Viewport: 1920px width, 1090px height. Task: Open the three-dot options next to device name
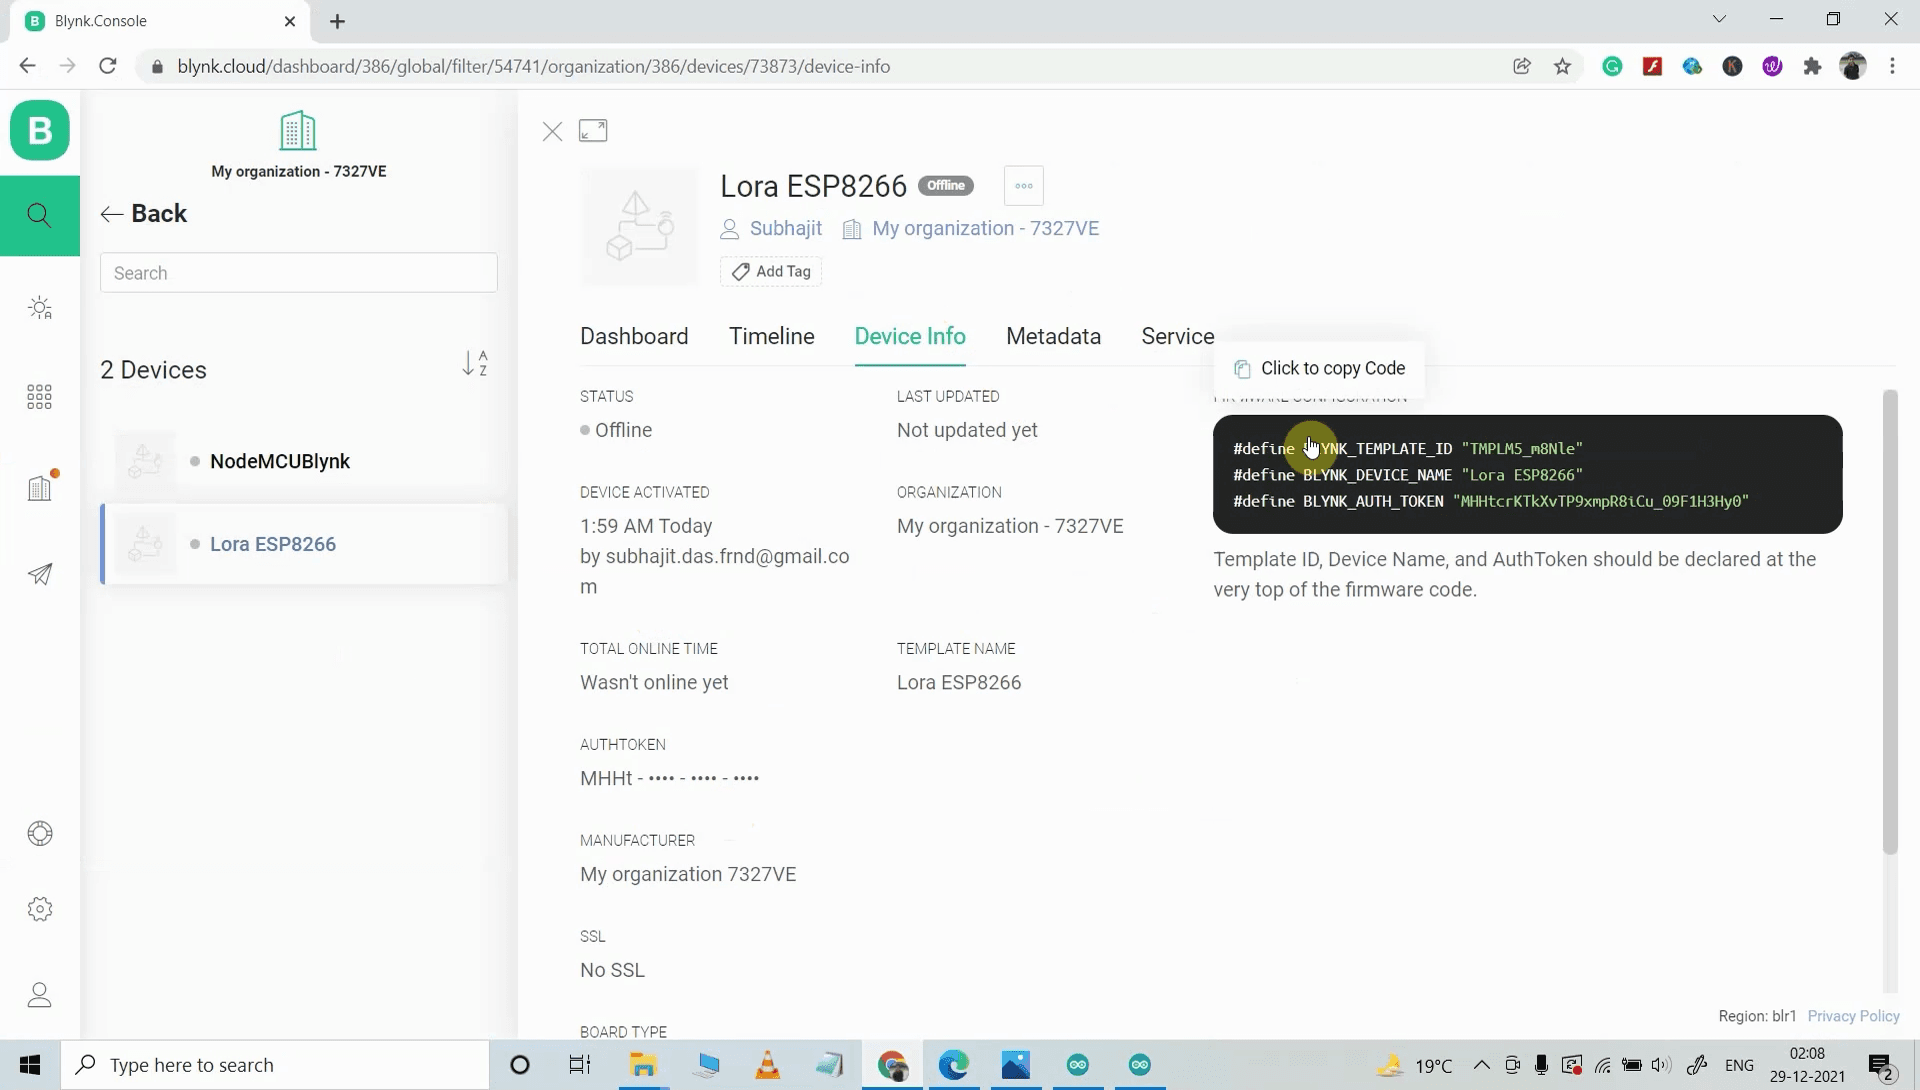[x=1023, y=185]
